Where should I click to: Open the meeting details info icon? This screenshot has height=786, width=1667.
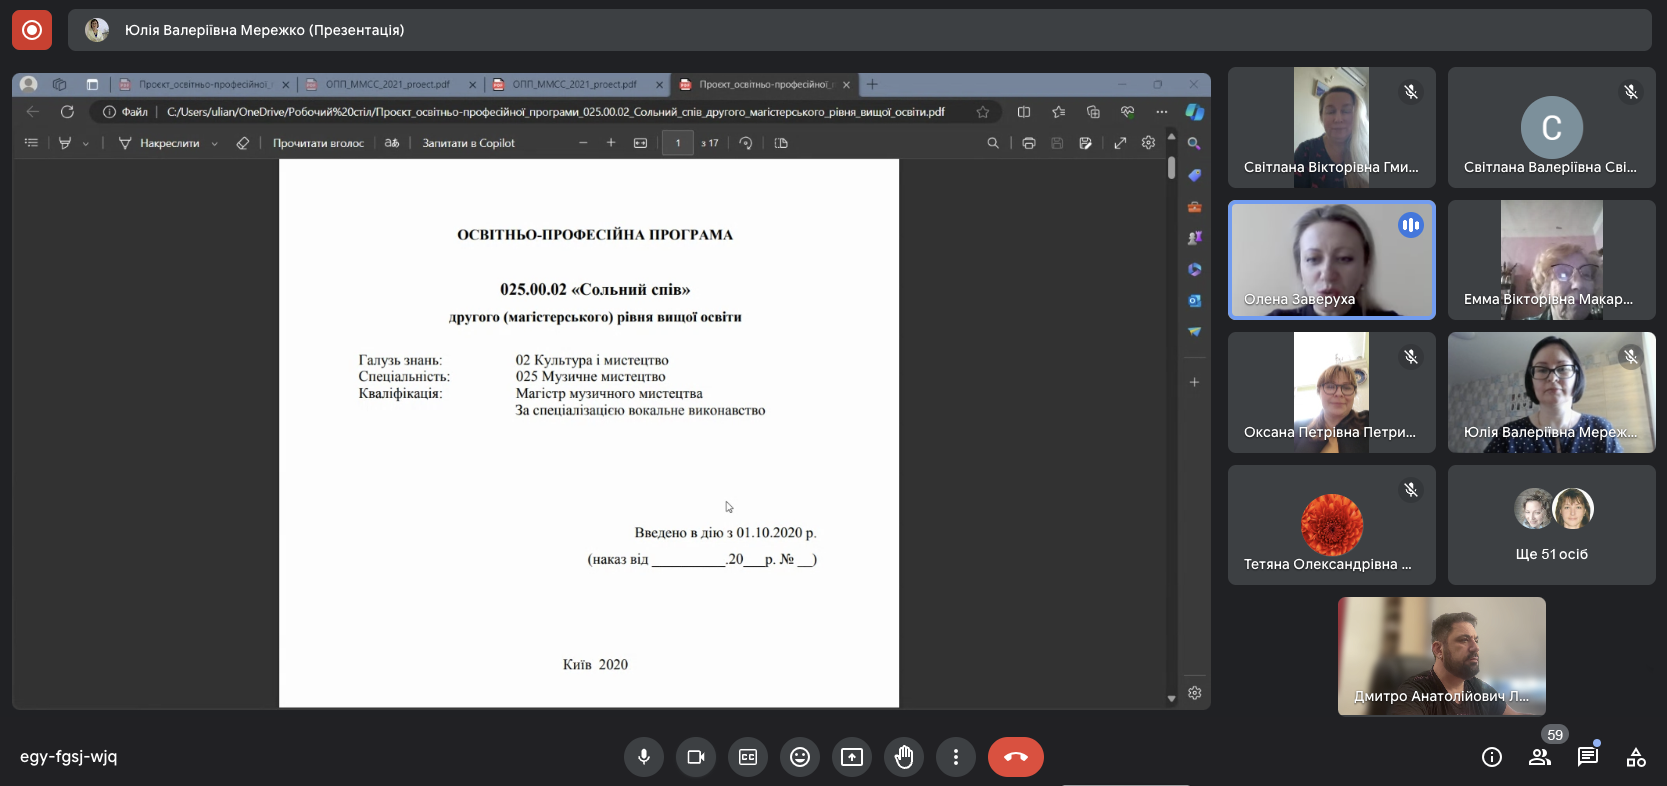[1492, 757]
